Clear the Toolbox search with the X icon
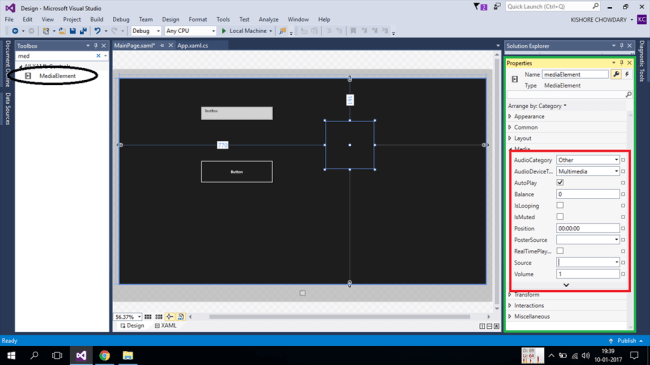Image resolution: width=650 pixels, height=365 pixels. coord(98,56)
